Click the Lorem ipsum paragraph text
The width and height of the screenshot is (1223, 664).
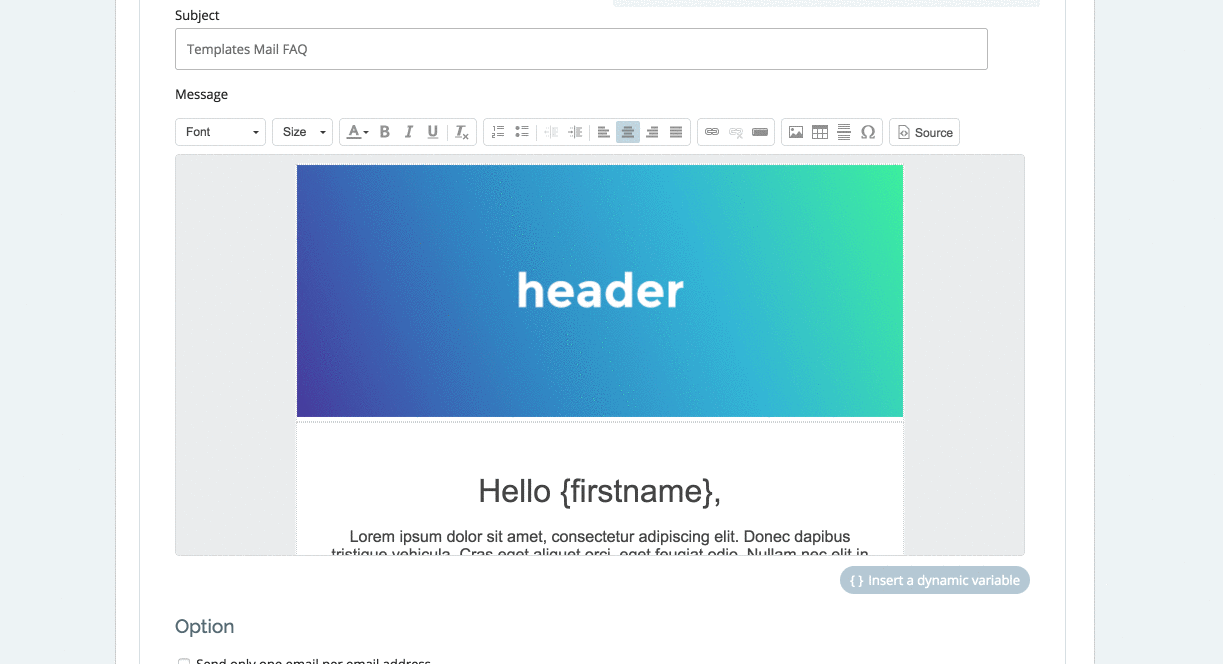[600, 544]
